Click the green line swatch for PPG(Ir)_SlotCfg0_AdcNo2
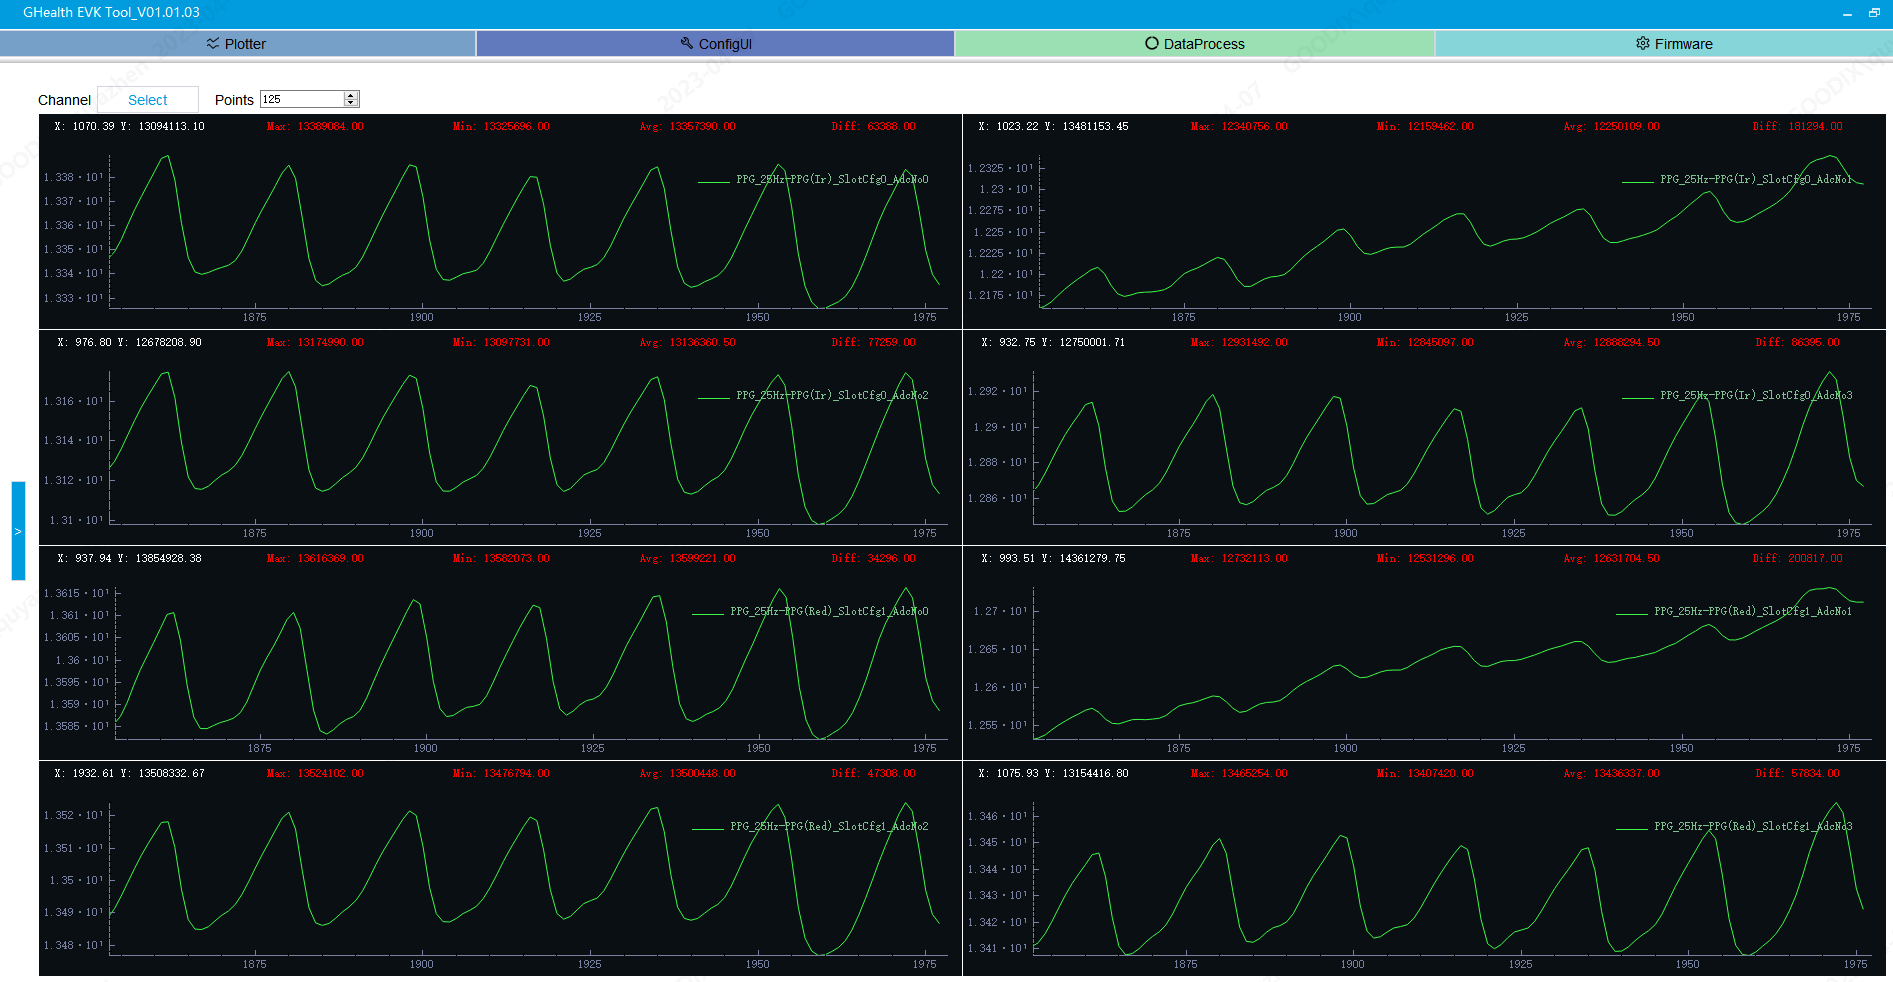This screenshot has width=1893, height=982. pos(713,397)
